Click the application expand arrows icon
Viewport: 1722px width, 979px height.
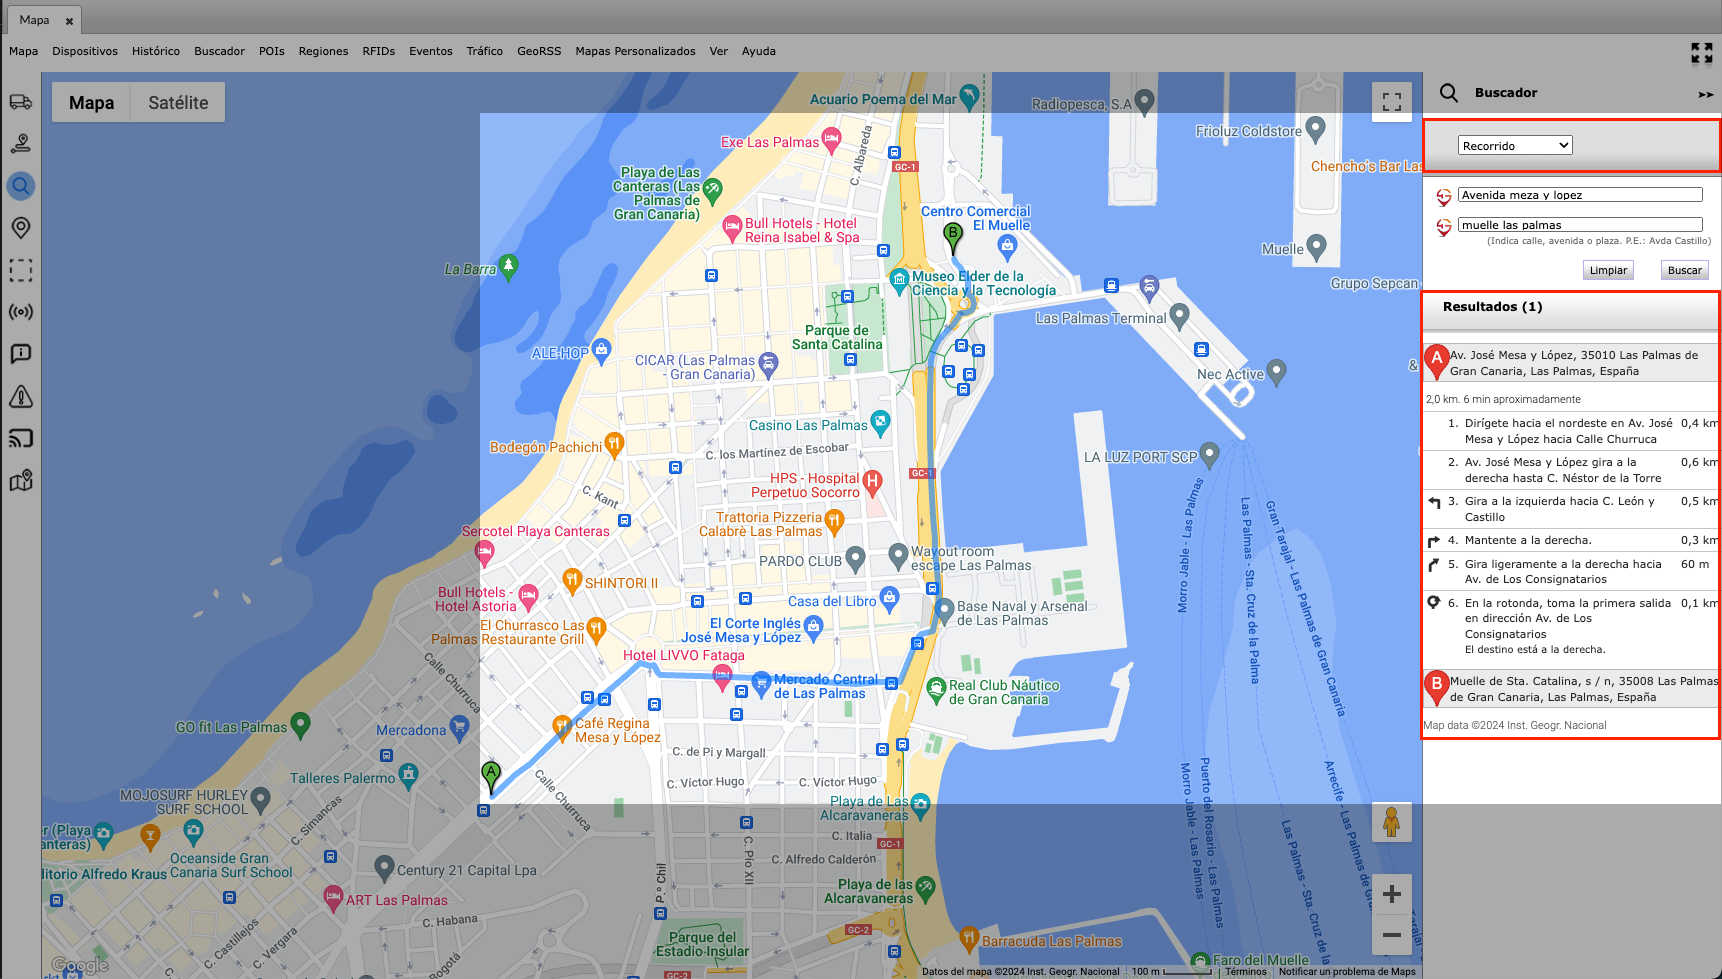click(1701, 53)
